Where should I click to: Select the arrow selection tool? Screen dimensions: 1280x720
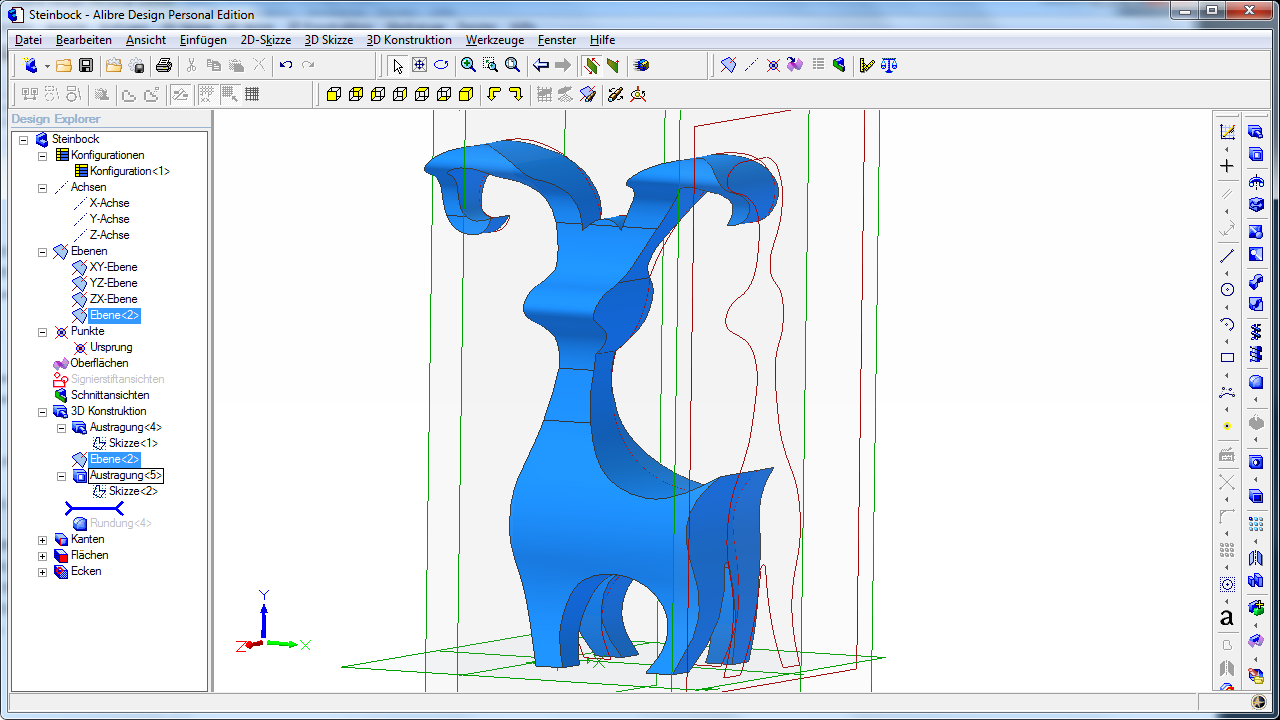click(x=397, y=65)
